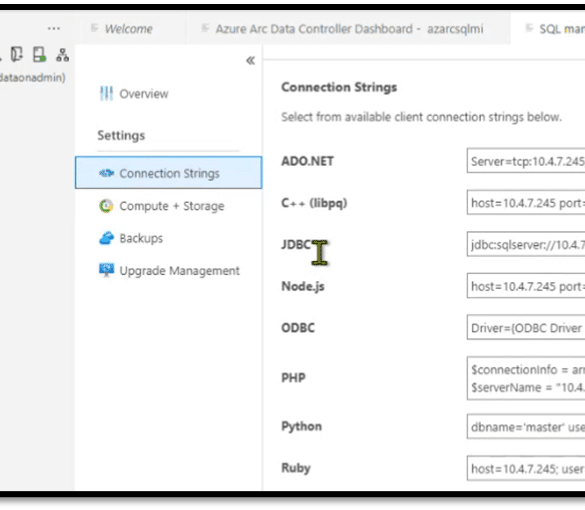The width and height of the screenshot is (585, 510).
Task: Click the new connection document icon
Action: click(16, 54)
